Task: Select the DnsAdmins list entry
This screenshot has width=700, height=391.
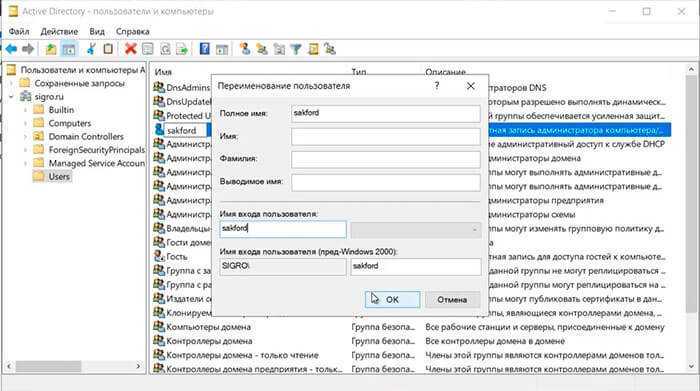Action: [188, 87]
